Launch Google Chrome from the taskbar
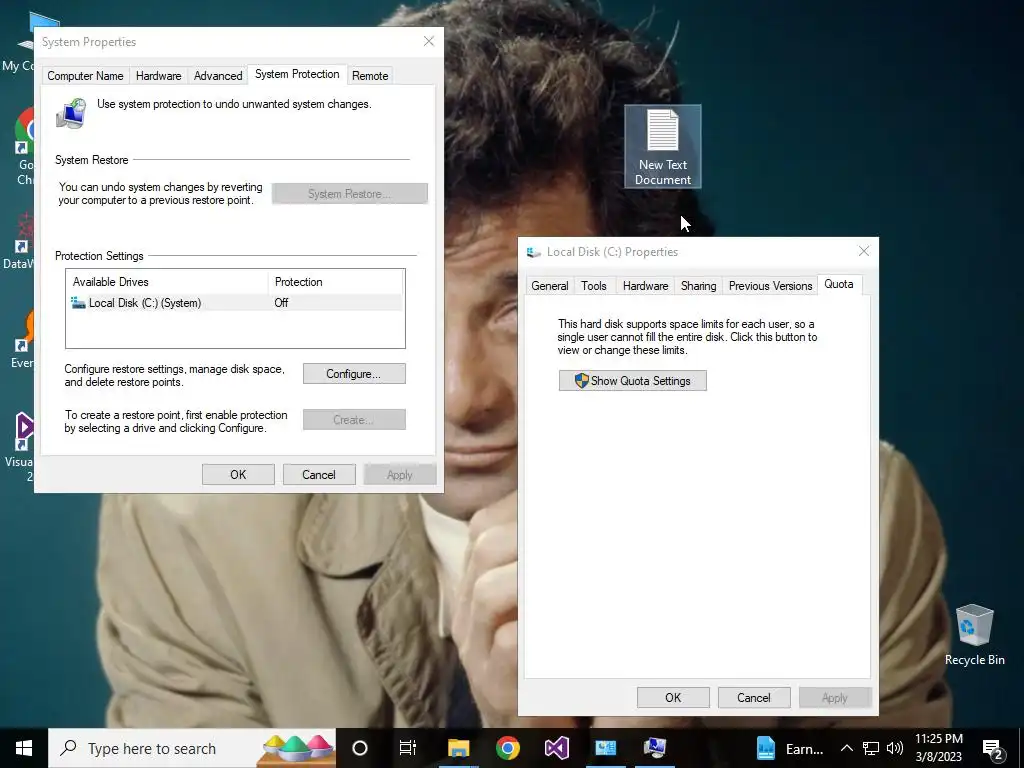 [507, 748]
